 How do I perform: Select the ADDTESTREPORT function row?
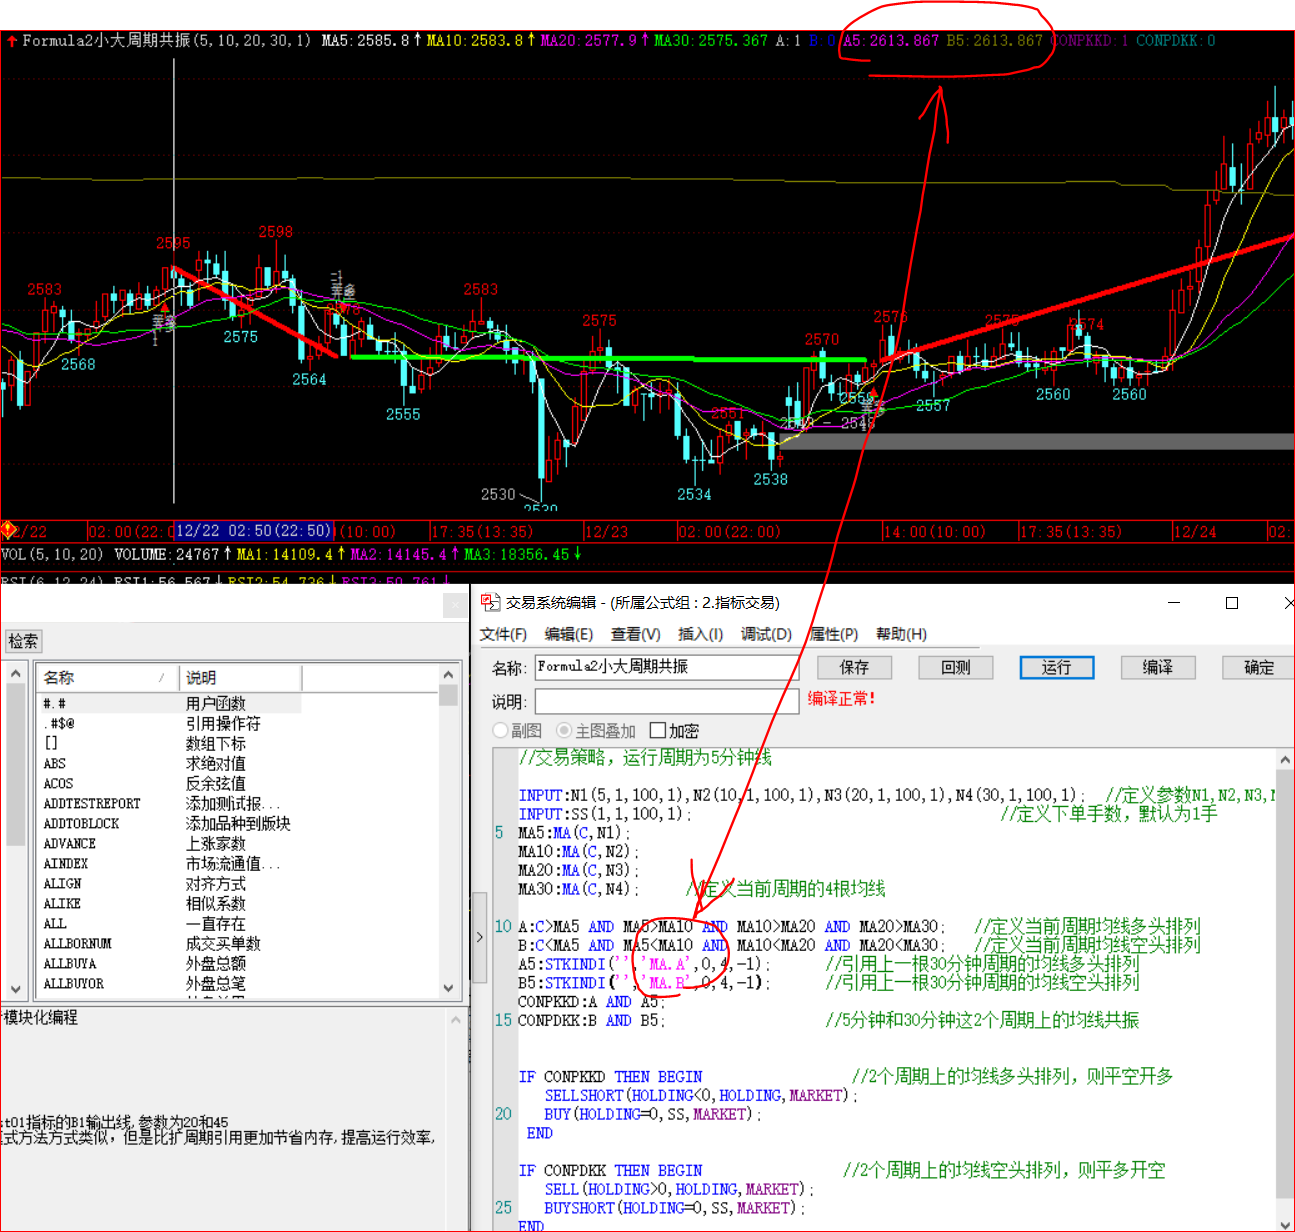tap(169, 803)
